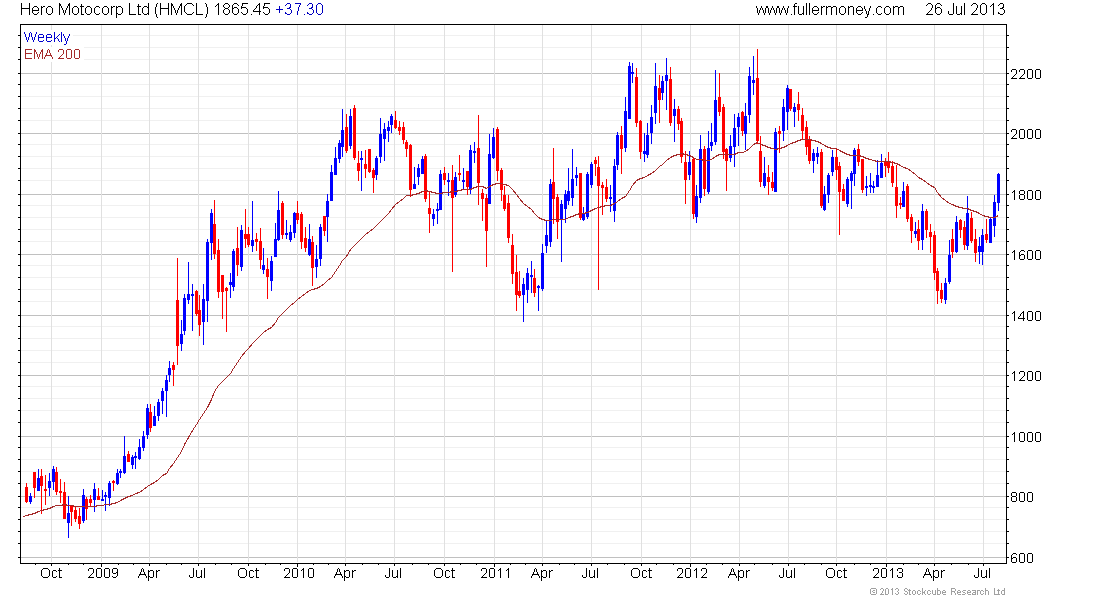Select the Weekly interval label
This screenshot has height=600, width=1100.
click(x=47, y=38)
